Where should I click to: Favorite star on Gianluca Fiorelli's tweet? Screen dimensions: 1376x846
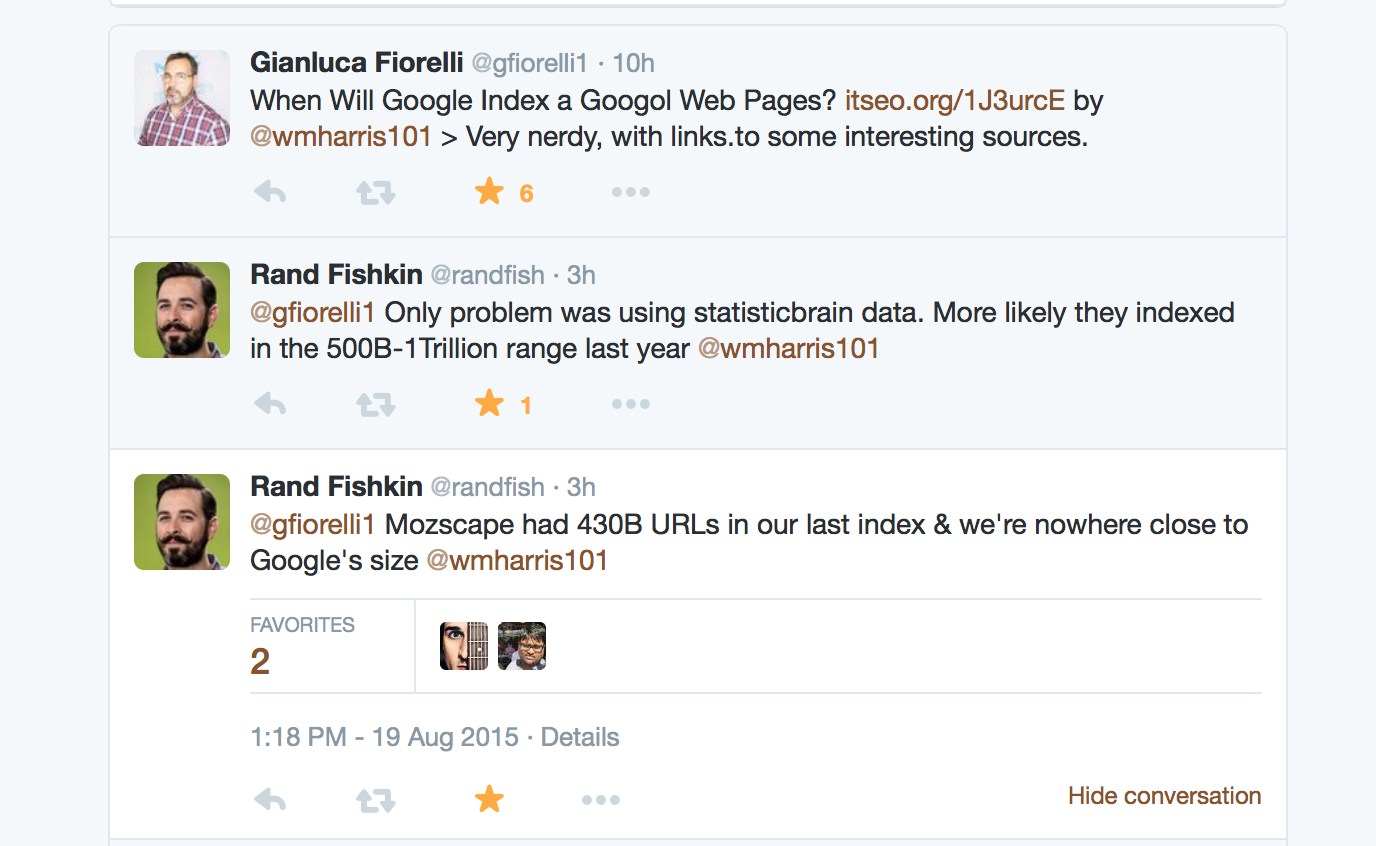tap(489, 191)
